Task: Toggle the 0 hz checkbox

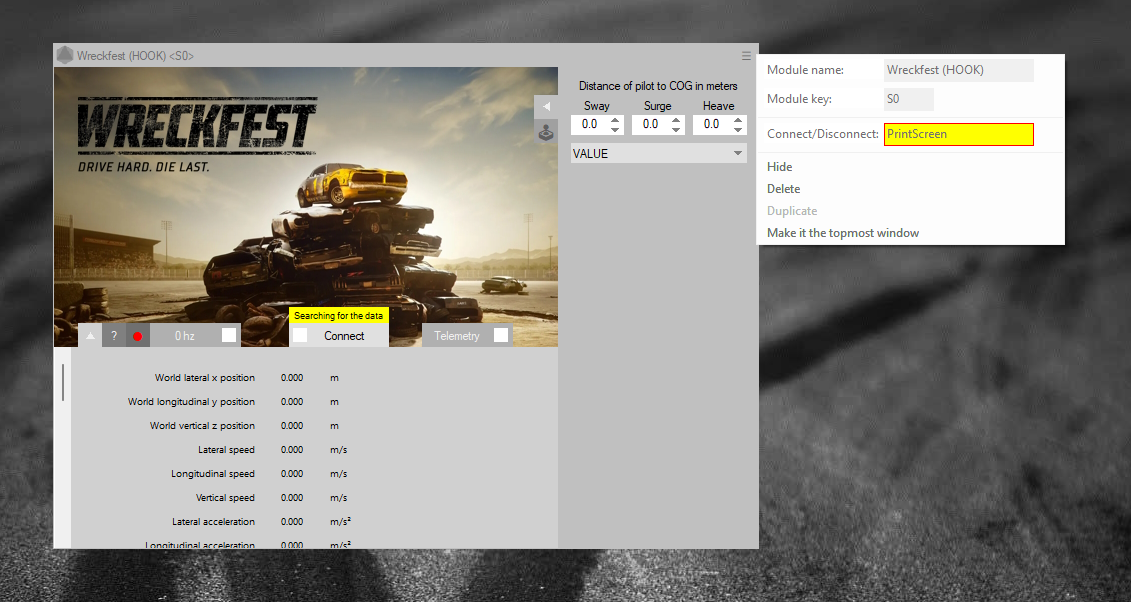Action: pos(229,335)
